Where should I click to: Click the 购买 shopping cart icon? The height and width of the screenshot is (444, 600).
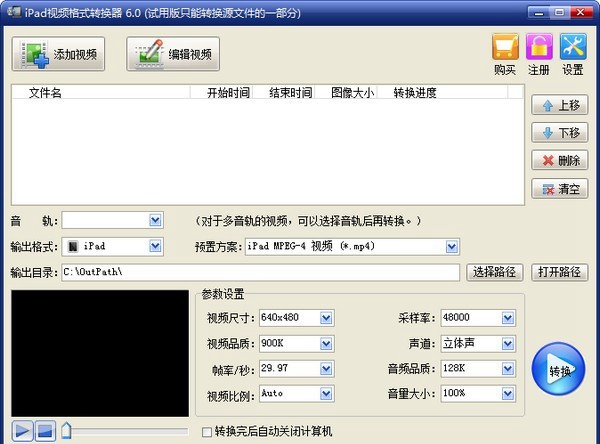505,47
